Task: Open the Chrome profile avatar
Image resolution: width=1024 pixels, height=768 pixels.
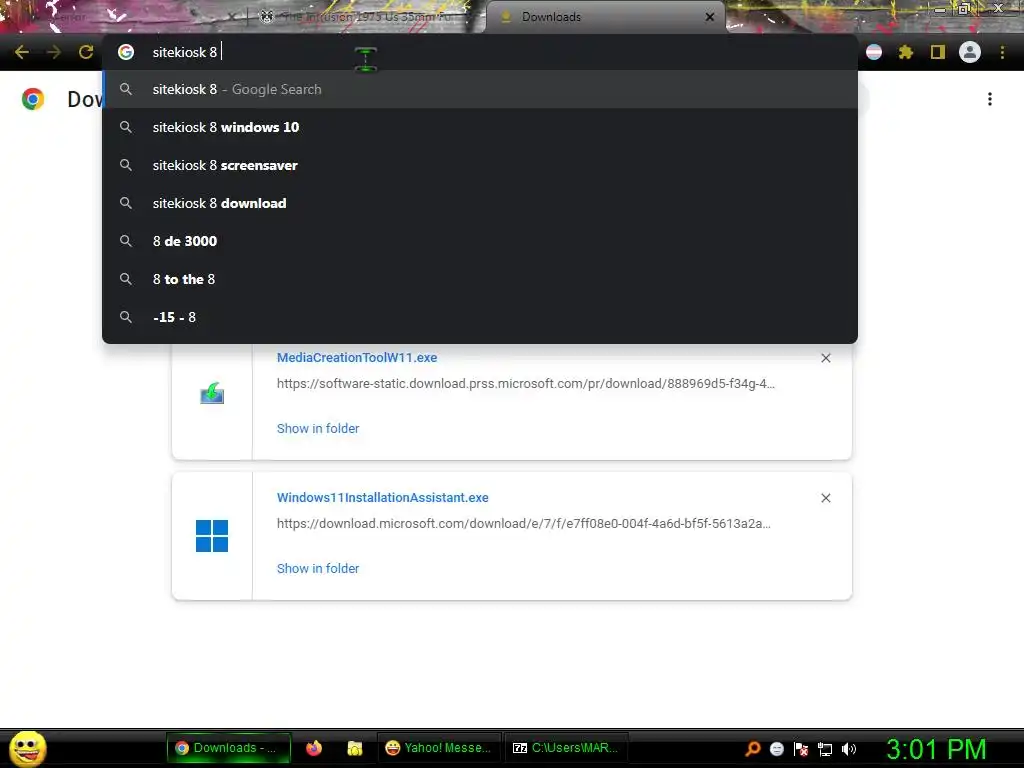Action: point(970,52)
